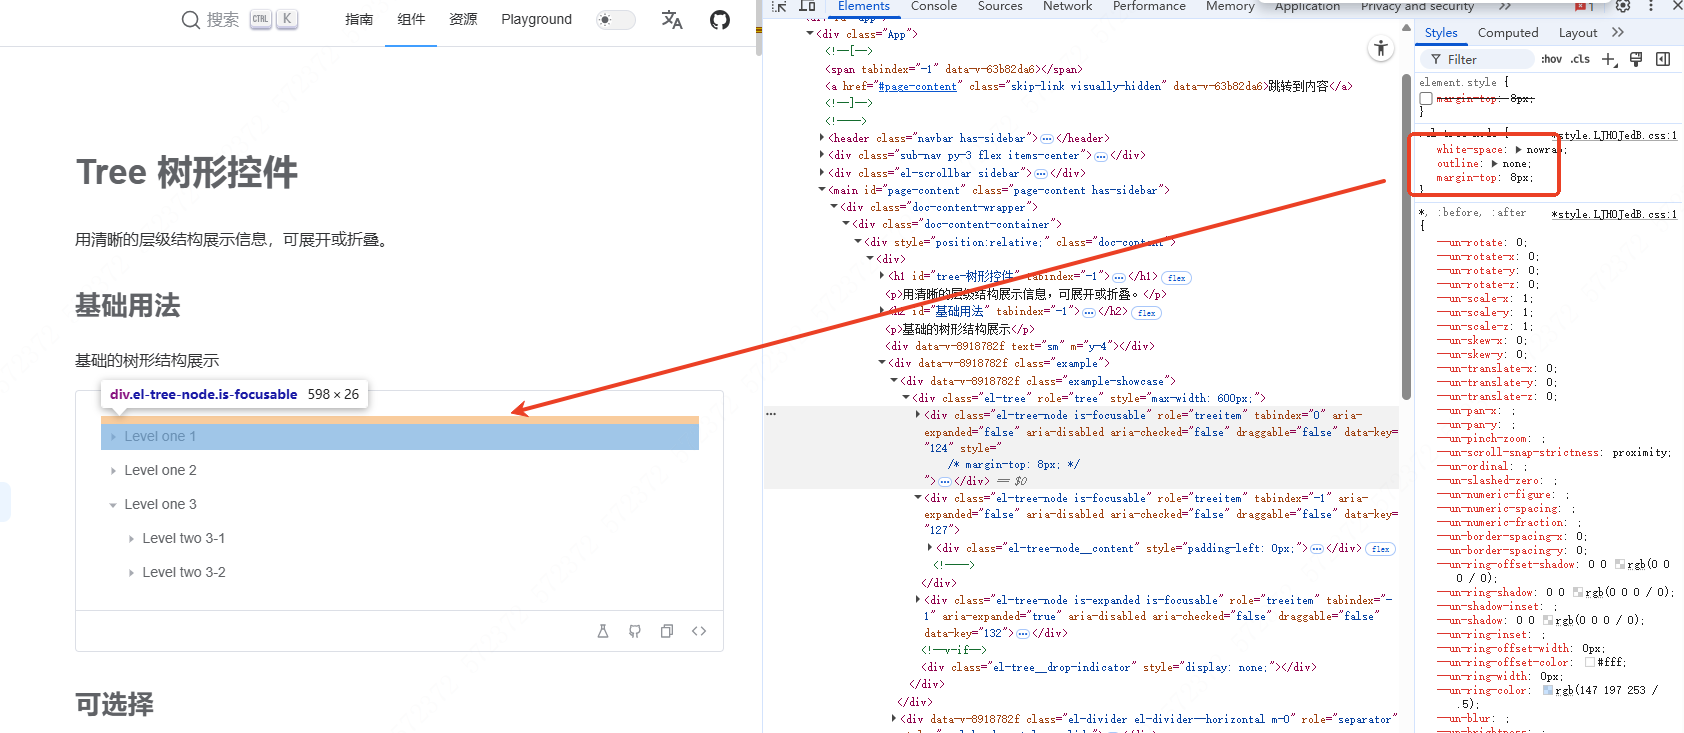Expand the white-space nowrap value
1684x733 pixels.
click(x=1519, y=150)
